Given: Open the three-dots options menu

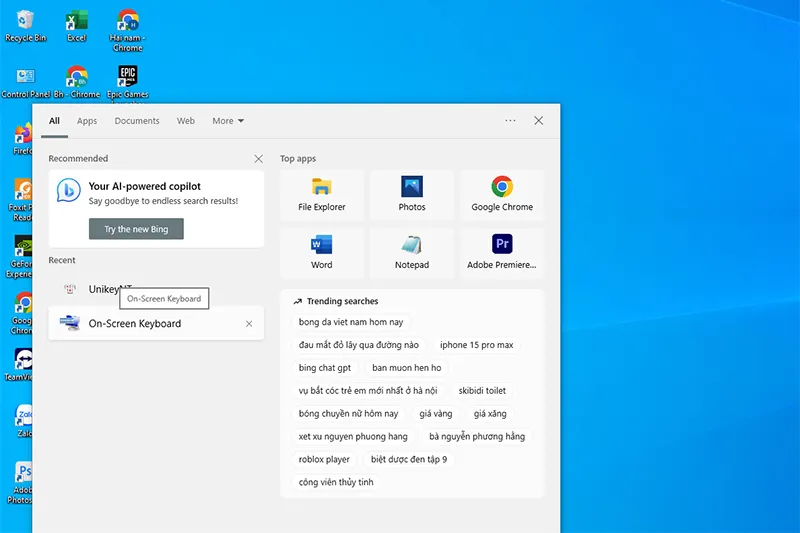Looking at the screenshot, I should [x=510, y=121].
